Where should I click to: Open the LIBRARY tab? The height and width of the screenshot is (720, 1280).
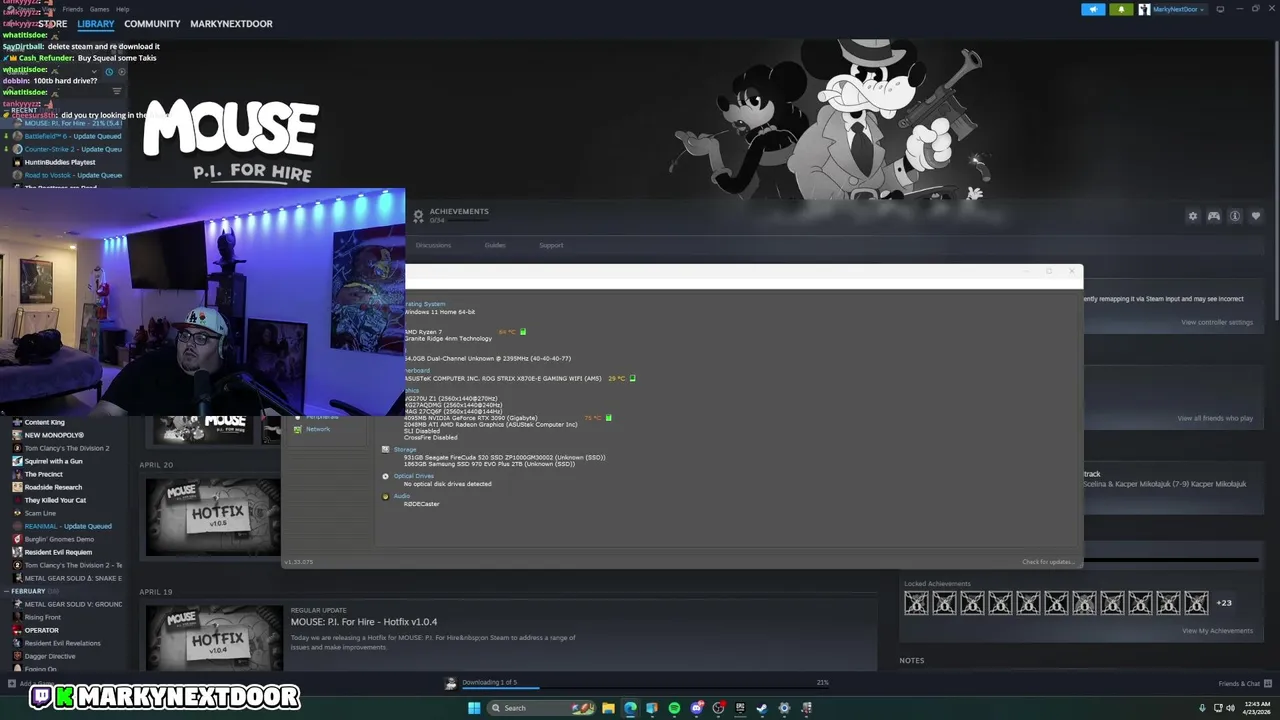tap(96, 24)
